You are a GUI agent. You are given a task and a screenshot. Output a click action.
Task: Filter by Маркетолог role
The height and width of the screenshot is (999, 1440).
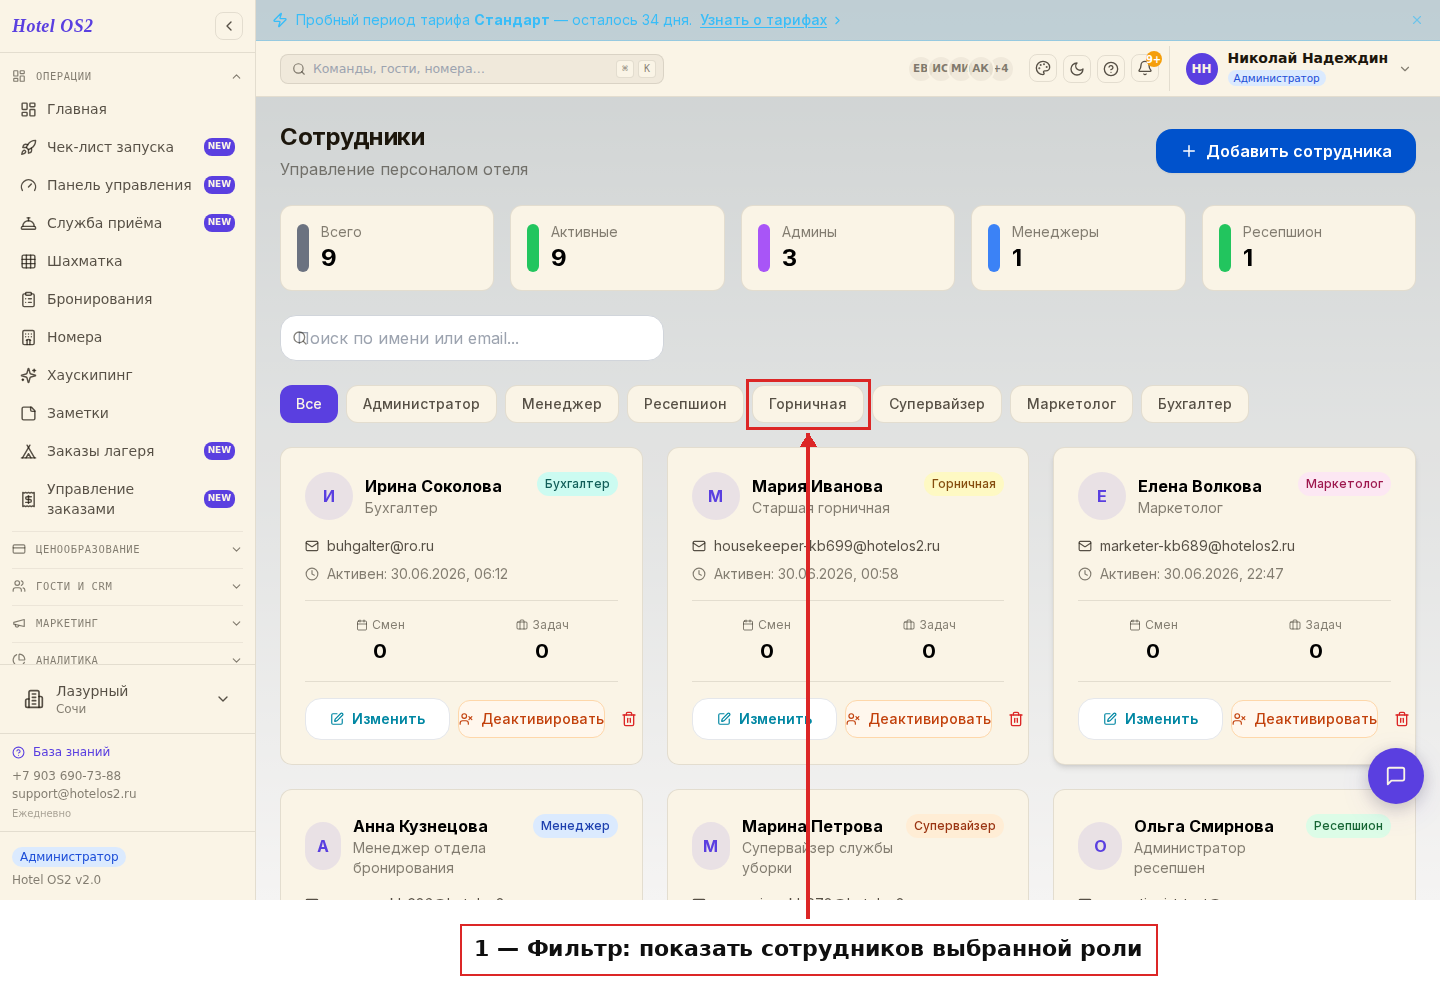tap(1071, 404)
